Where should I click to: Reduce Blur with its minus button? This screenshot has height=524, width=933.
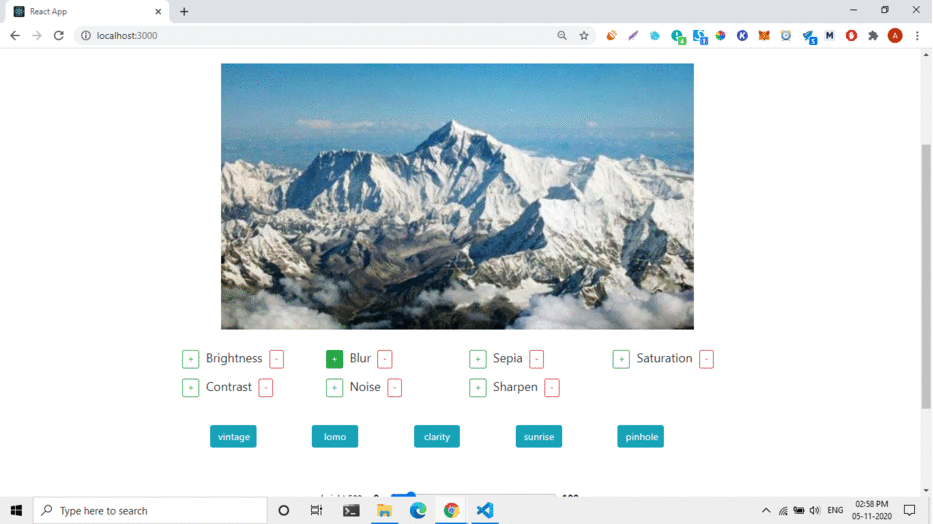[x=385, y=359]
